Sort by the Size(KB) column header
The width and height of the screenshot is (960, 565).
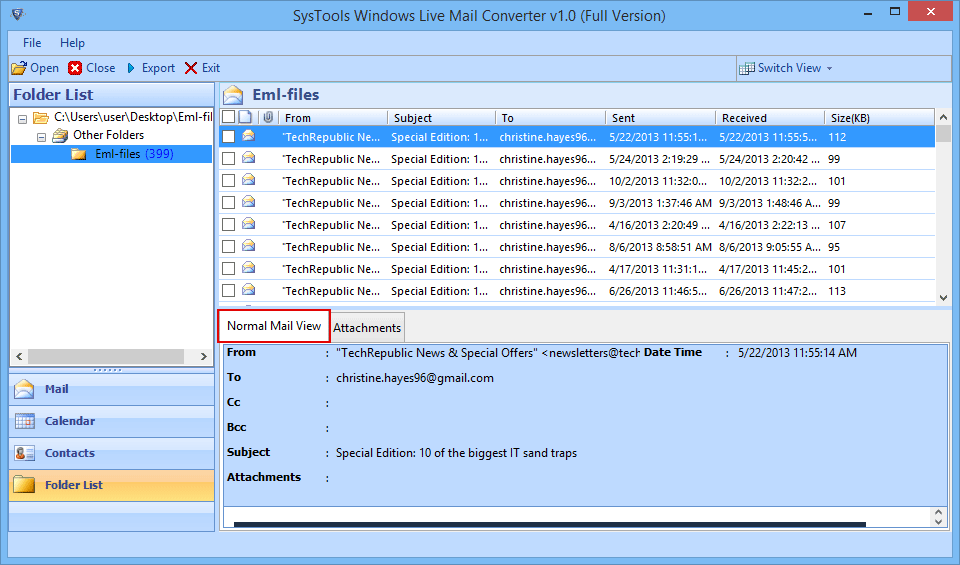click(880, 118)
